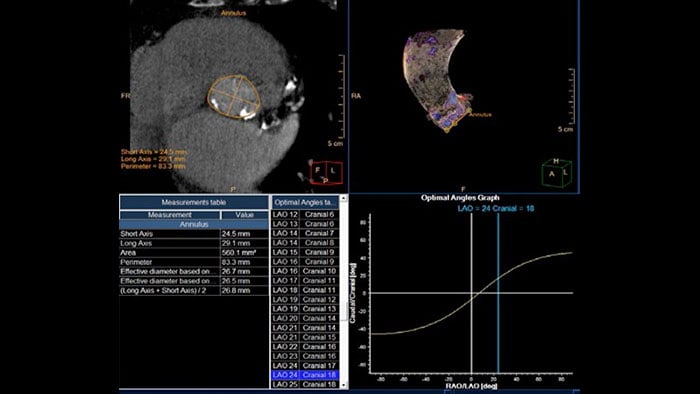Viewport: 700px width, 394px height.
Task: Select the annulus contour ellipse in CT image
Action: coord(234,97)
